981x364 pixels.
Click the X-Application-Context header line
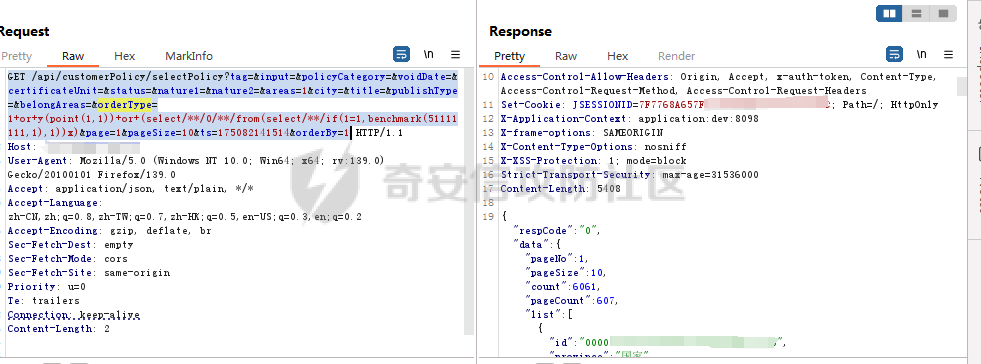click(x=629, y=119)
